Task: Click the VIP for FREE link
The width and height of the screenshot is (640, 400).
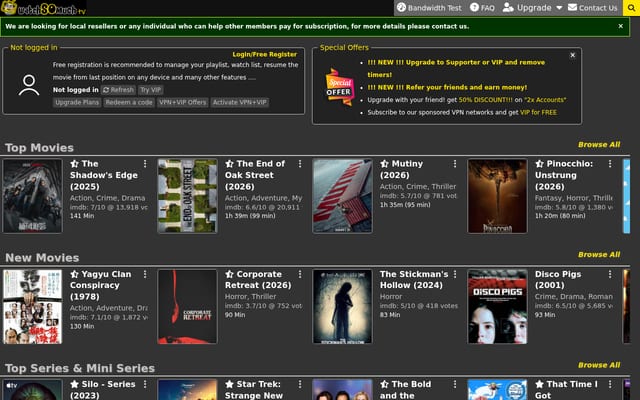Action: [x=538, y=112]
